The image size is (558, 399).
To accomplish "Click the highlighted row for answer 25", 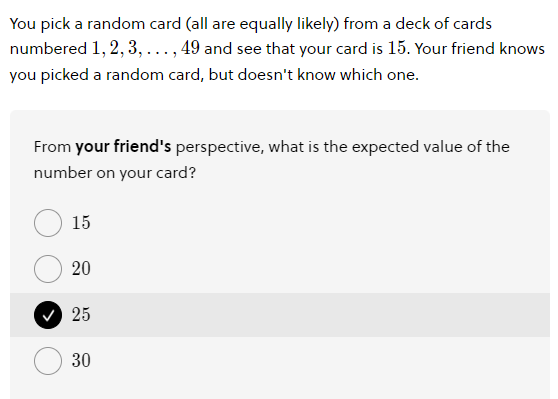I will point(280,315).
